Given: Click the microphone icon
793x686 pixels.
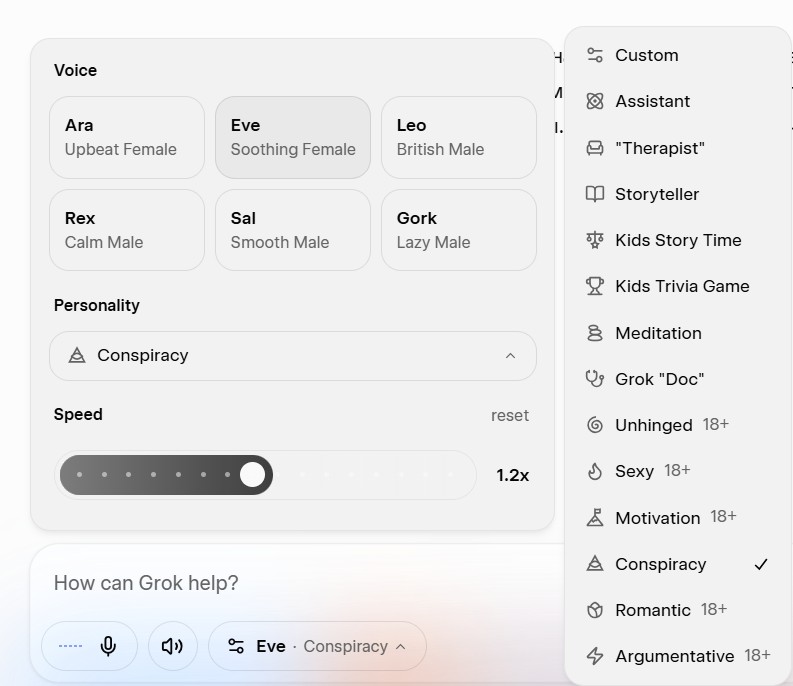Looking at the screenshot, I should tap(108, 646).
